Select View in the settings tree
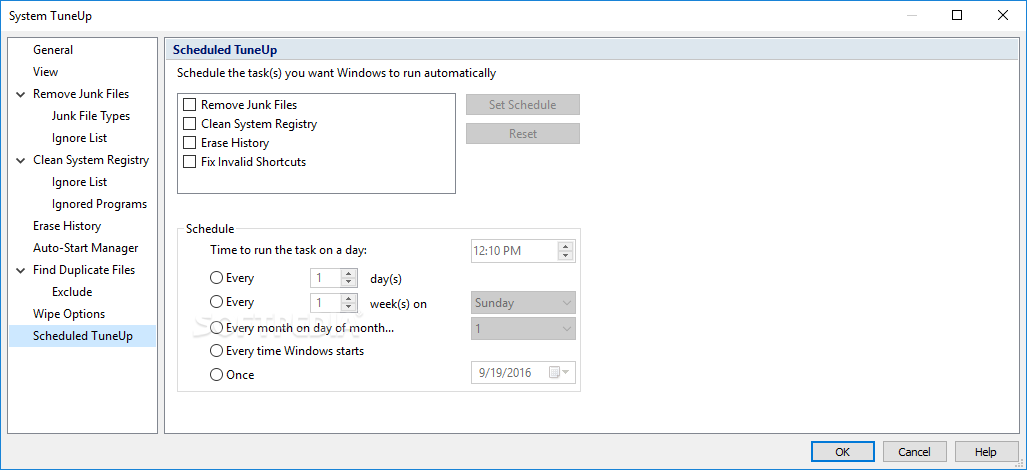The width and height of the screenshot is (1027, 470). pyautogui.click(x=46, y=72)
